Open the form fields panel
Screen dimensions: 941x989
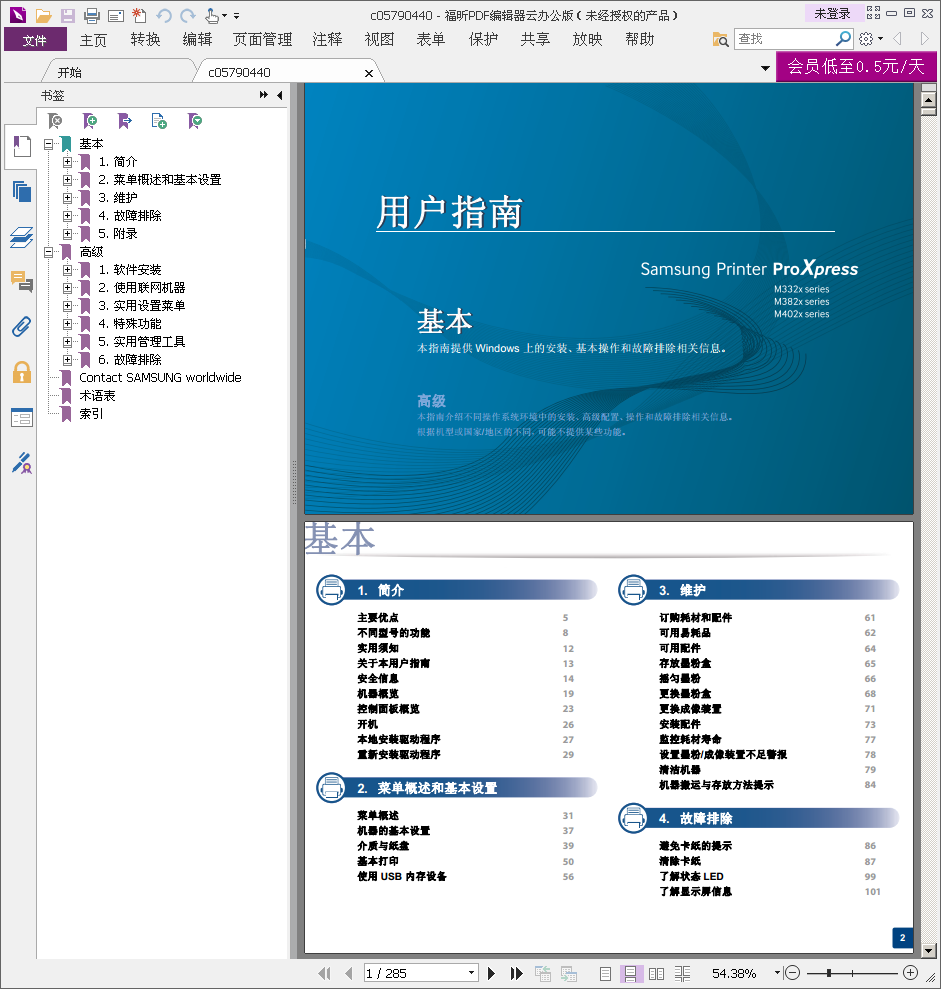pyautogui.click(x=21, y=418)
